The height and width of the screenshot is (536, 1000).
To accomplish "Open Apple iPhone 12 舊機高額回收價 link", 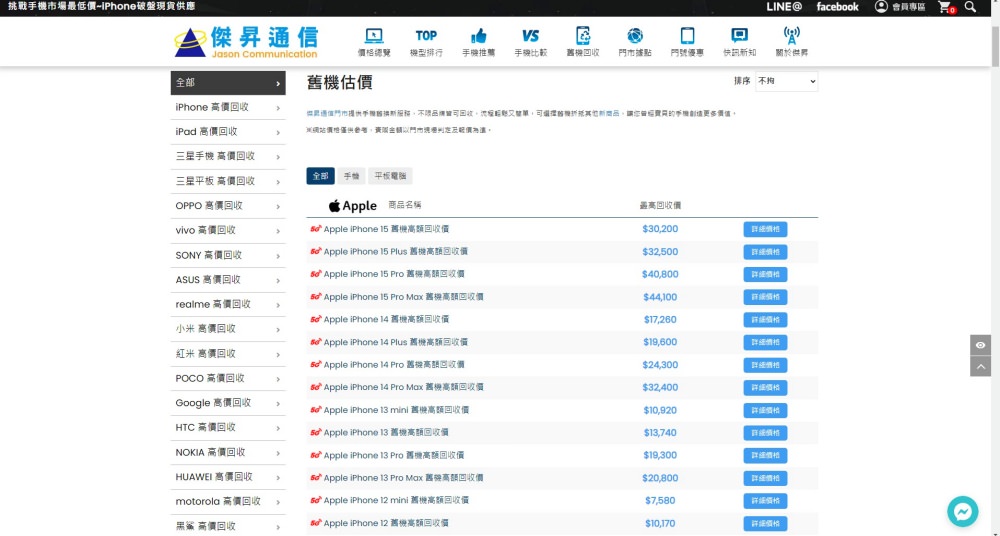I will coord(386,523).
